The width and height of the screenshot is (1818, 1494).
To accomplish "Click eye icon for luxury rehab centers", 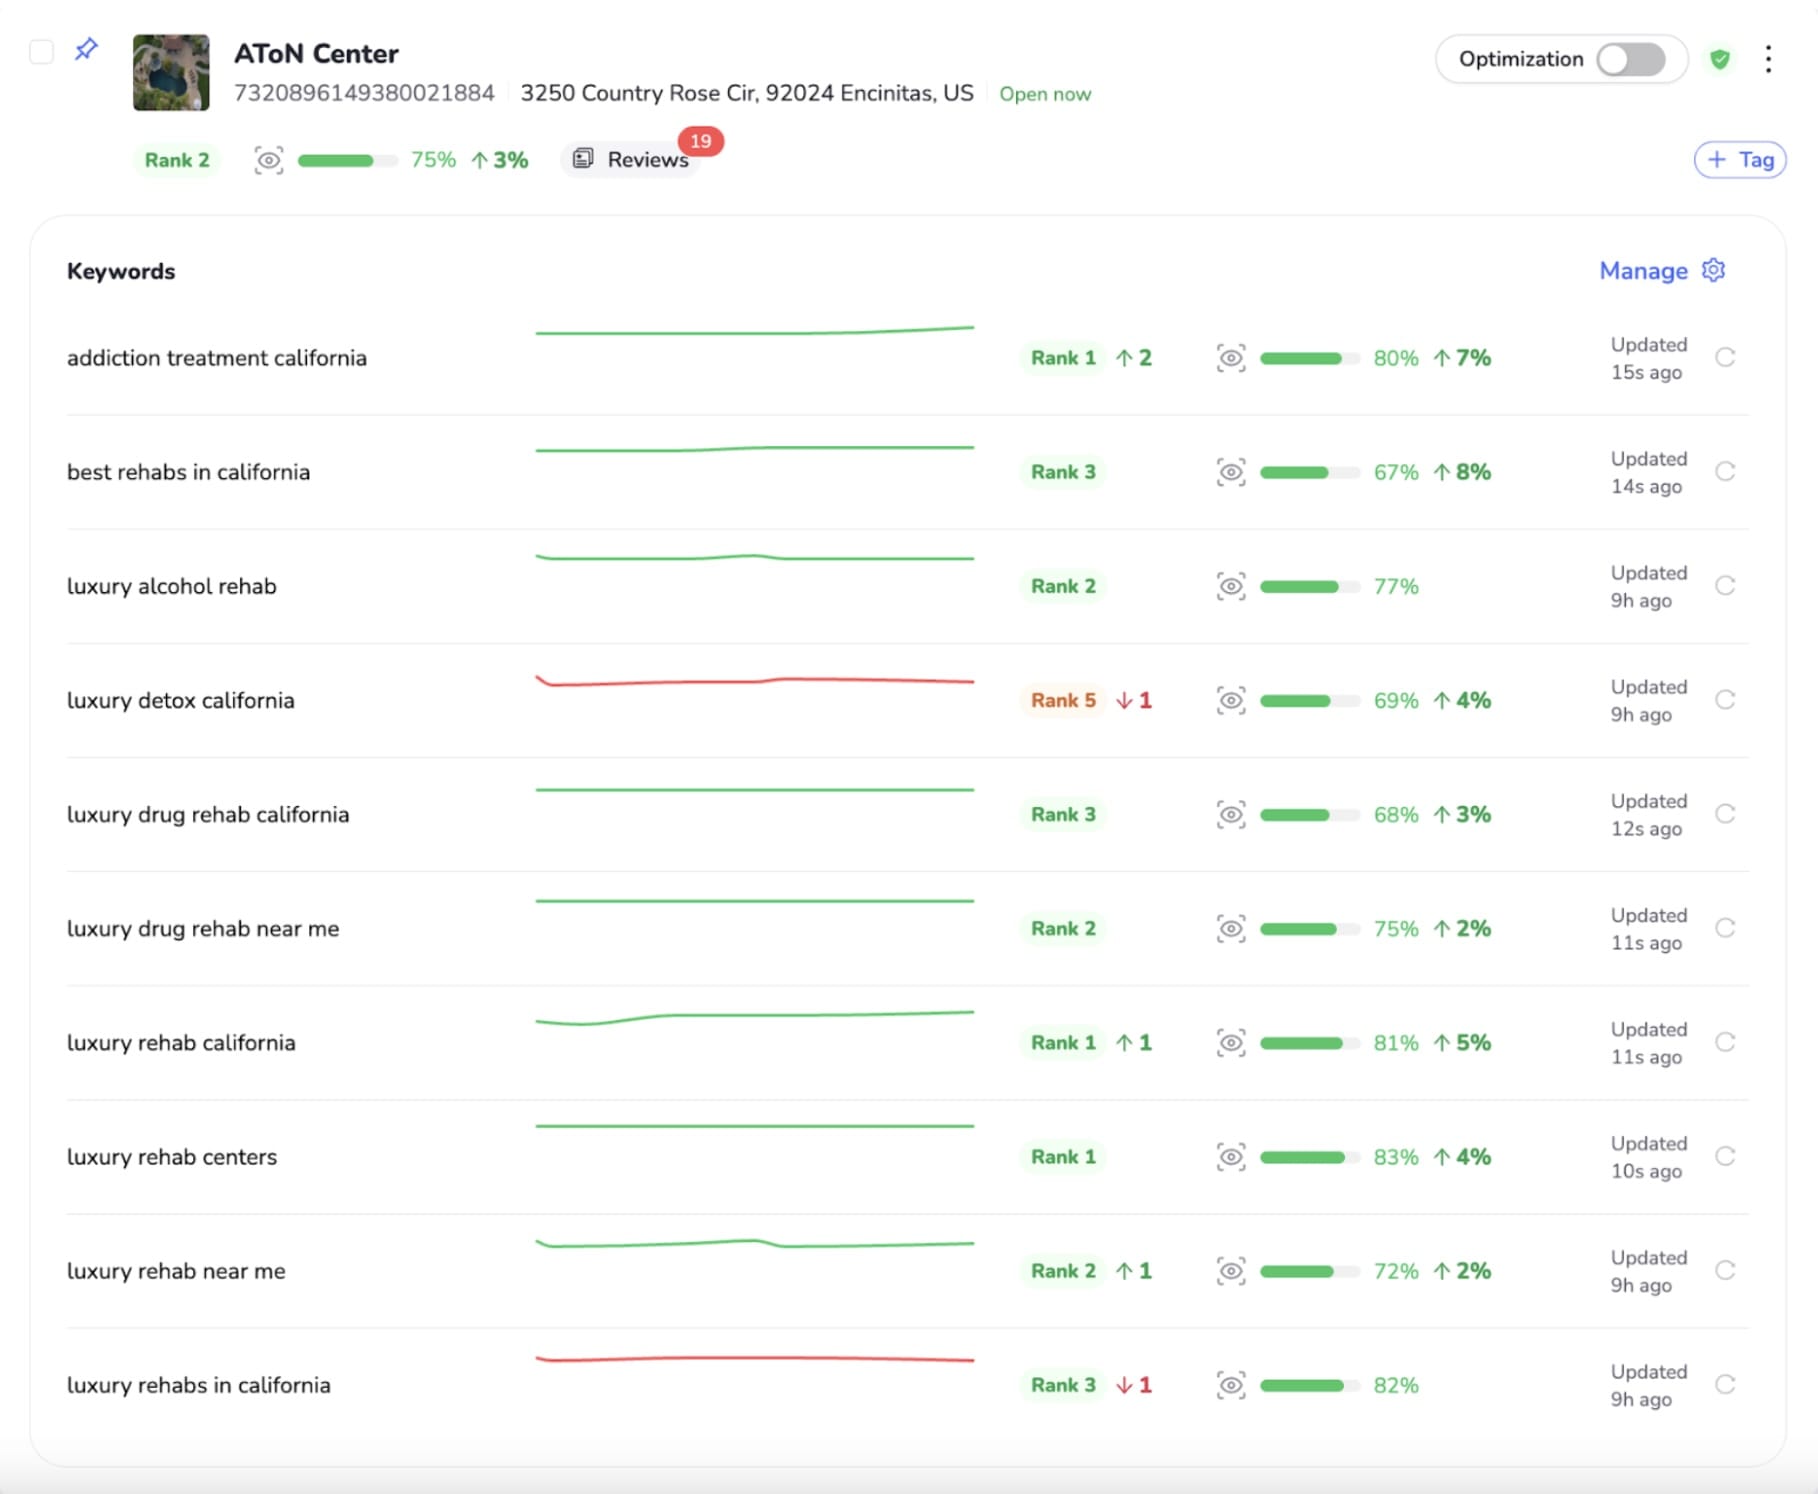I will pyautogui.click(x=1231, y=1156).
